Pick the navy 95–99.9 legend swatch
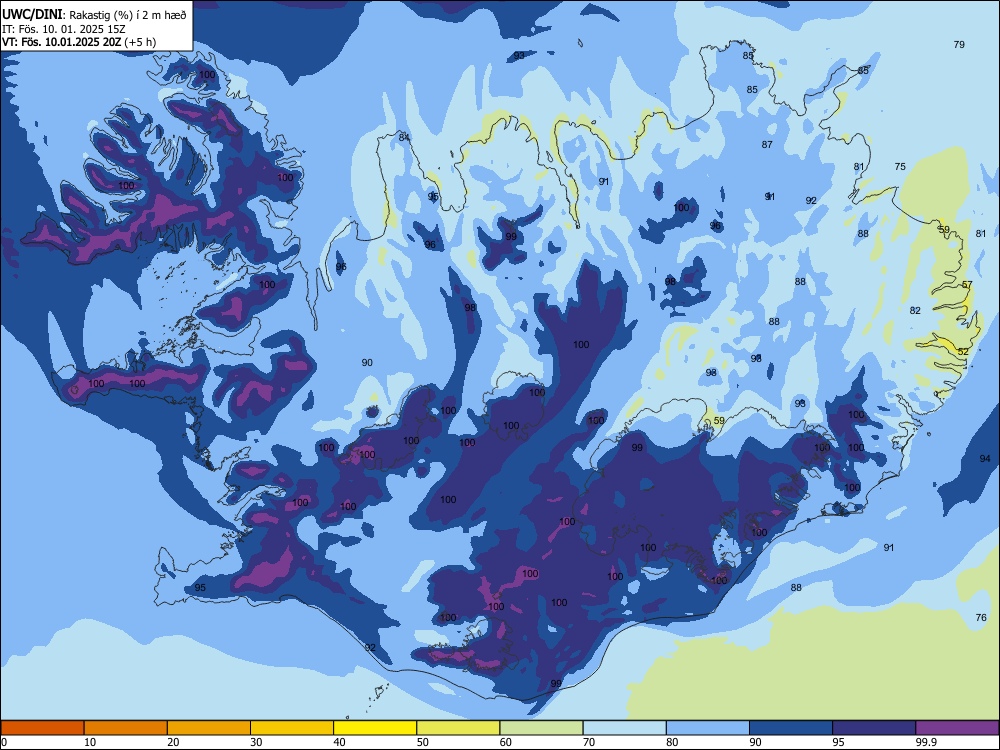Viewport: 1000px width, 750px height. (874, 728)
